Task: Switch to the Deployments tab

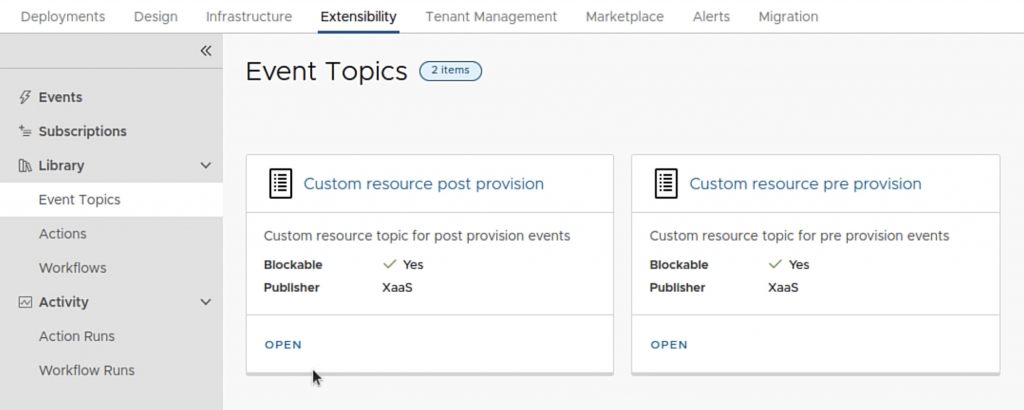Action: click(62, 17)
